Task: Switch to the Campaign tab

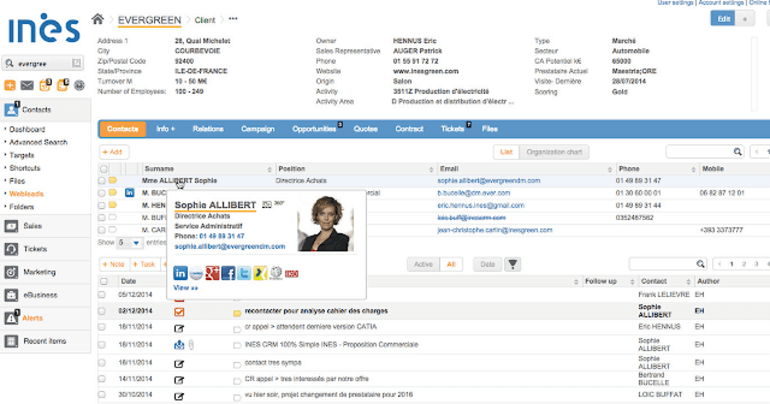Action: coord(258,129)
